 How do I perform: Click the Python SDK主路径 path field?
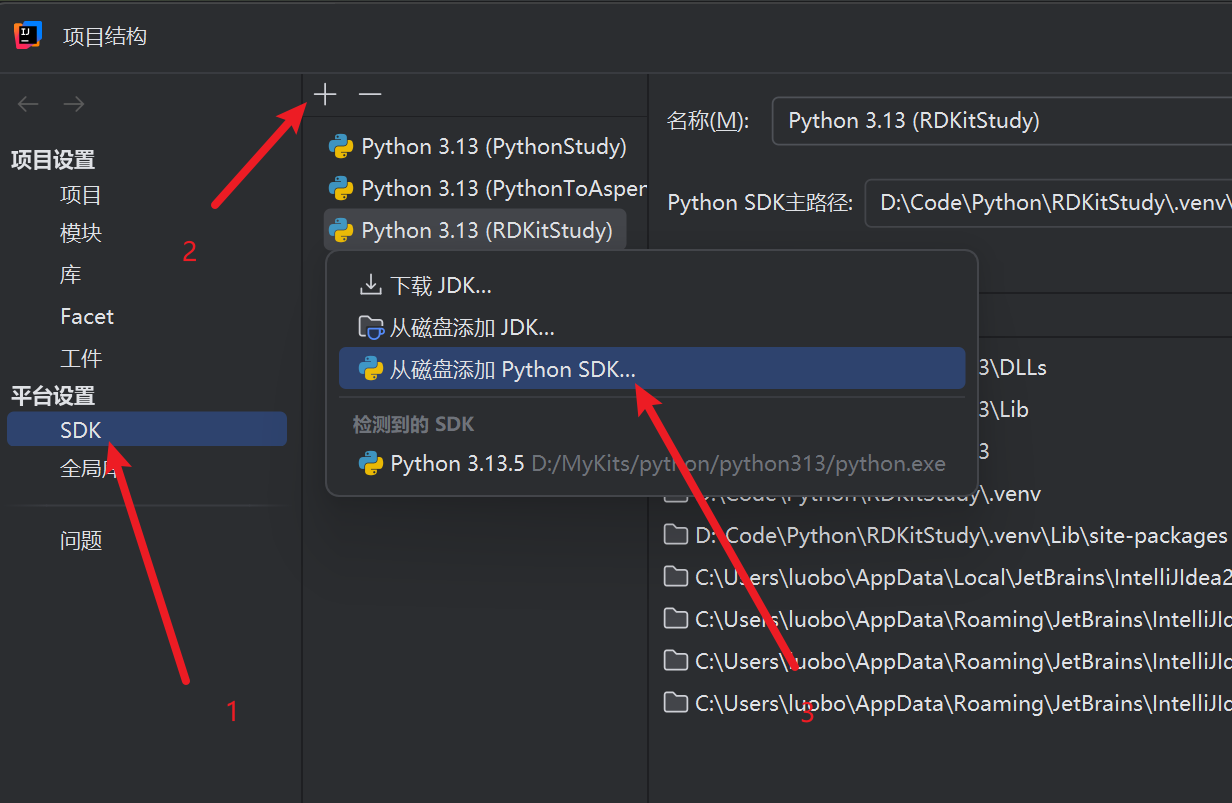[x=1048, y=203]
